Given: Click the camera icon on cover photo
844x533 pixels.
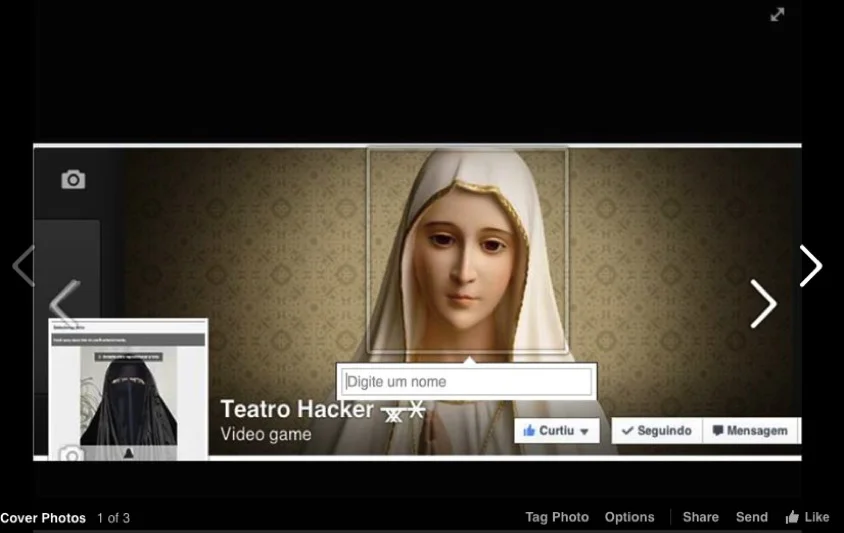Looking at the screenshot, I should click(73, 179).
